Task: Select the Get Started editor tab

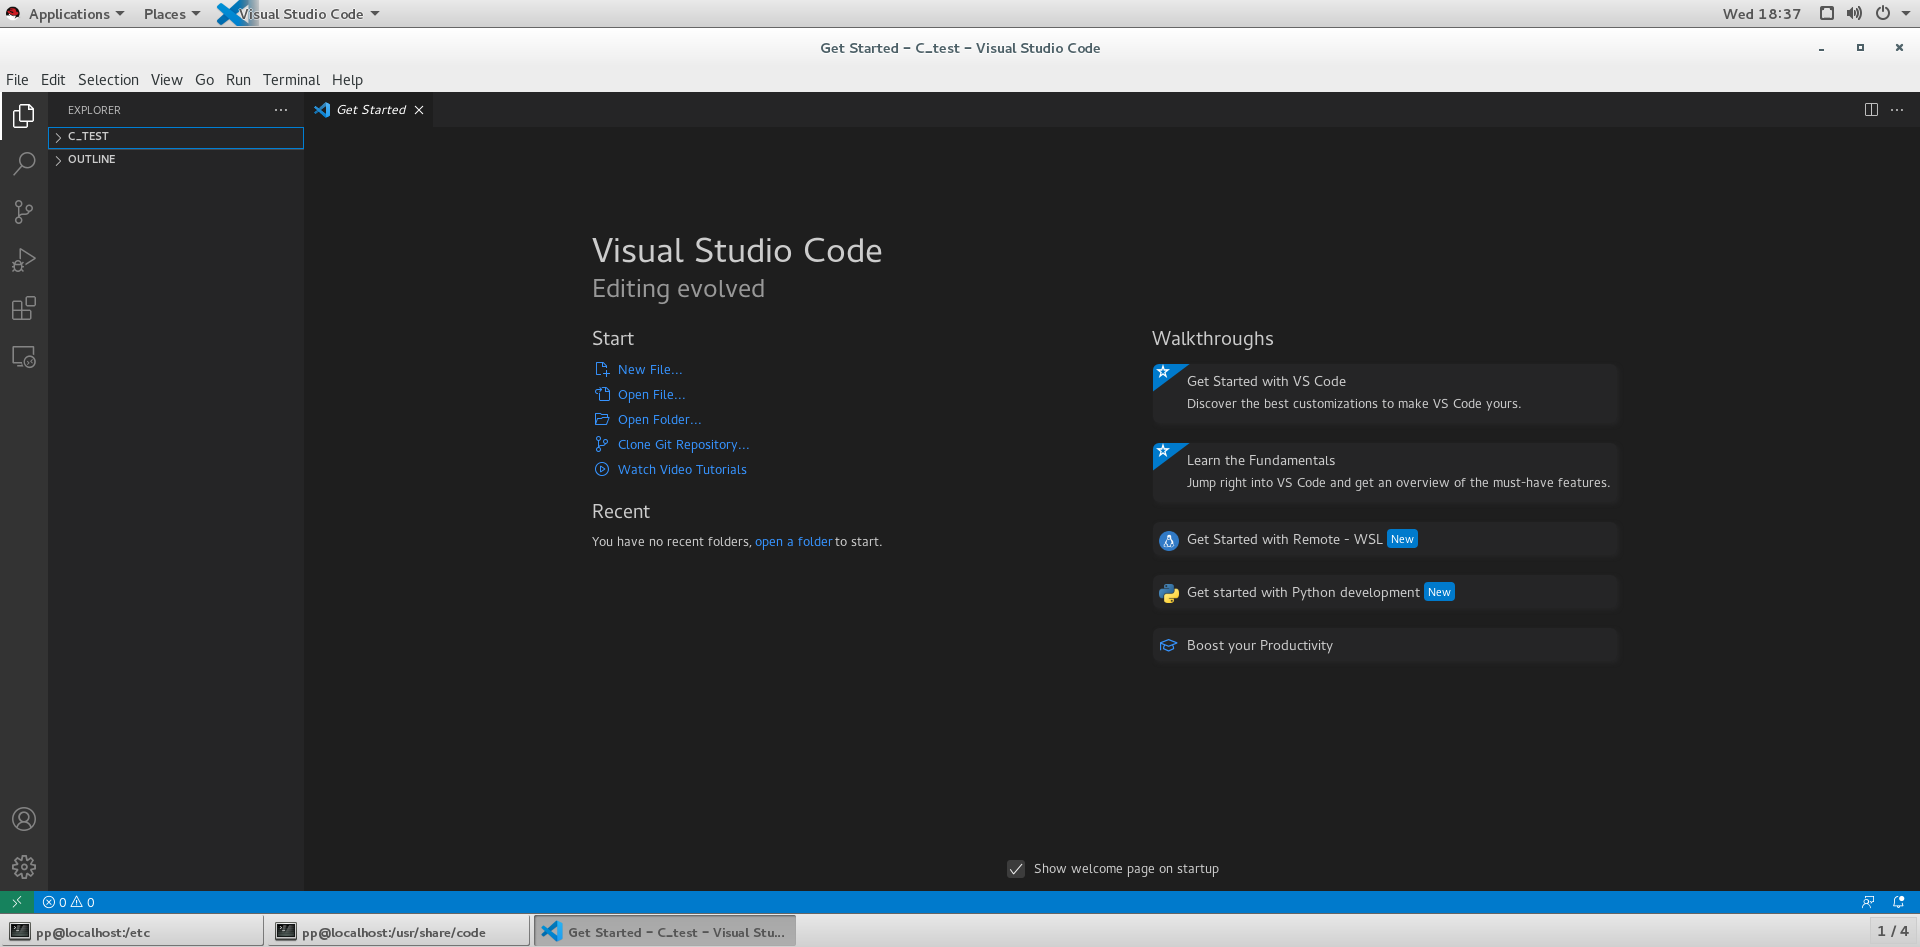Action: pos(369,110)
